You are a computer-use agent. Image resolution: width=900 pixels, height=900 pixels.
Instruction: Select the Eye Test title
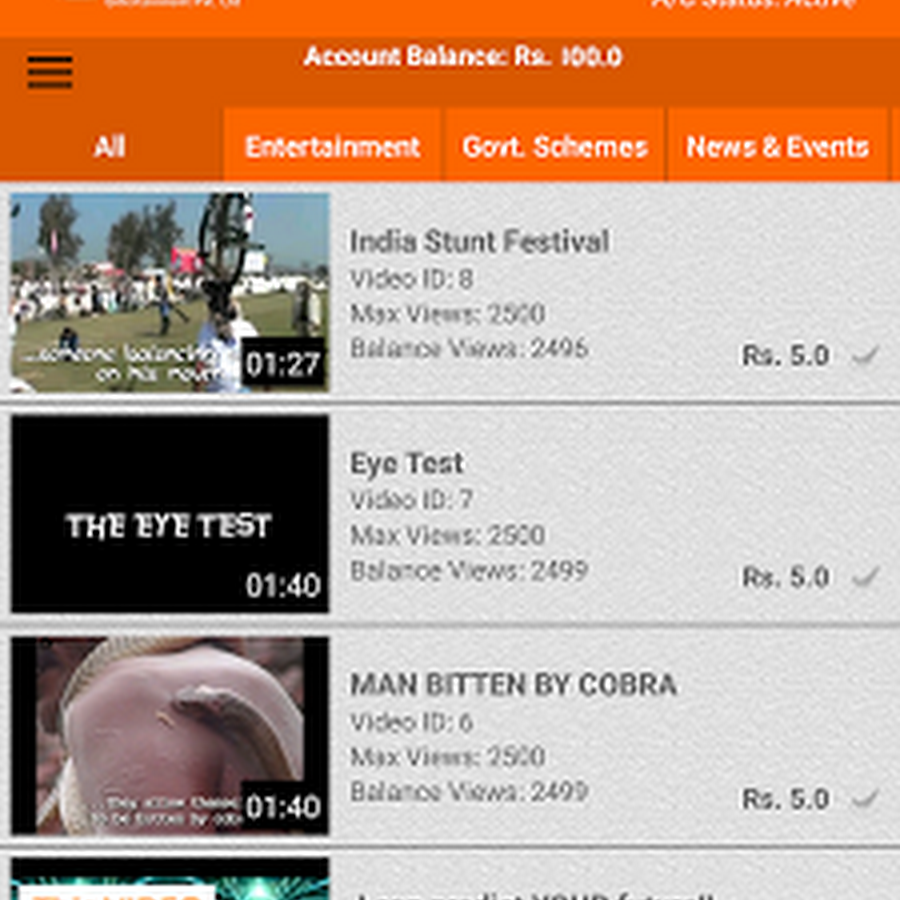(406, 464)
